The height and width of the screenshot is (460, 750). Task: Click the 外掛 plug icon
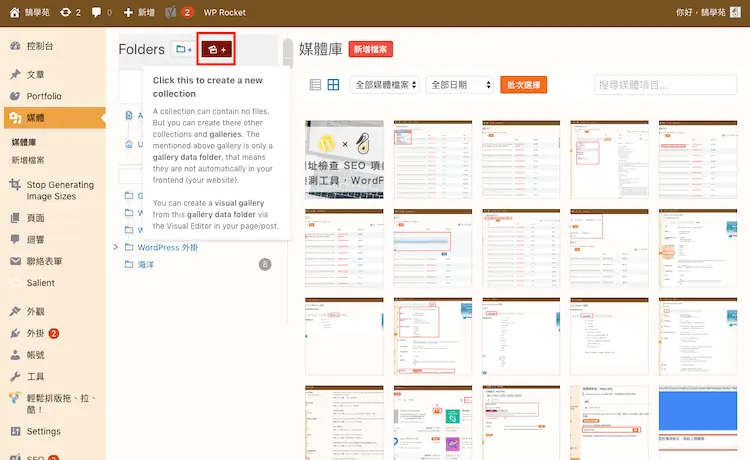pyautogui.click(x=15, y=333)
